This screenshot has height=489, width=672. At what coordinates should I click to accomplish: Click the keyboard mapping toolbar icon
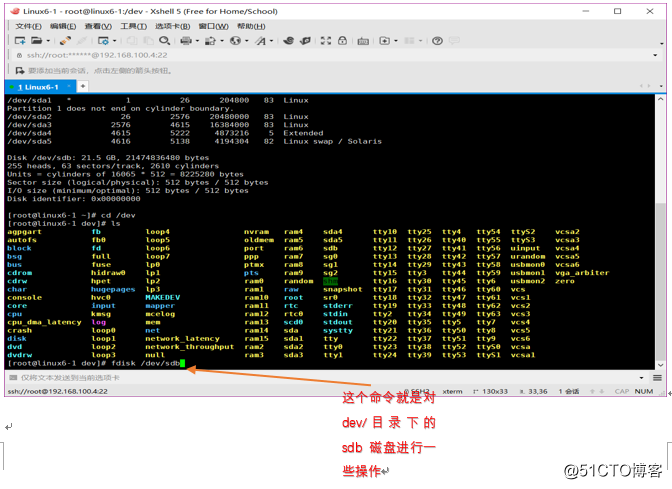tap(363, 41)
